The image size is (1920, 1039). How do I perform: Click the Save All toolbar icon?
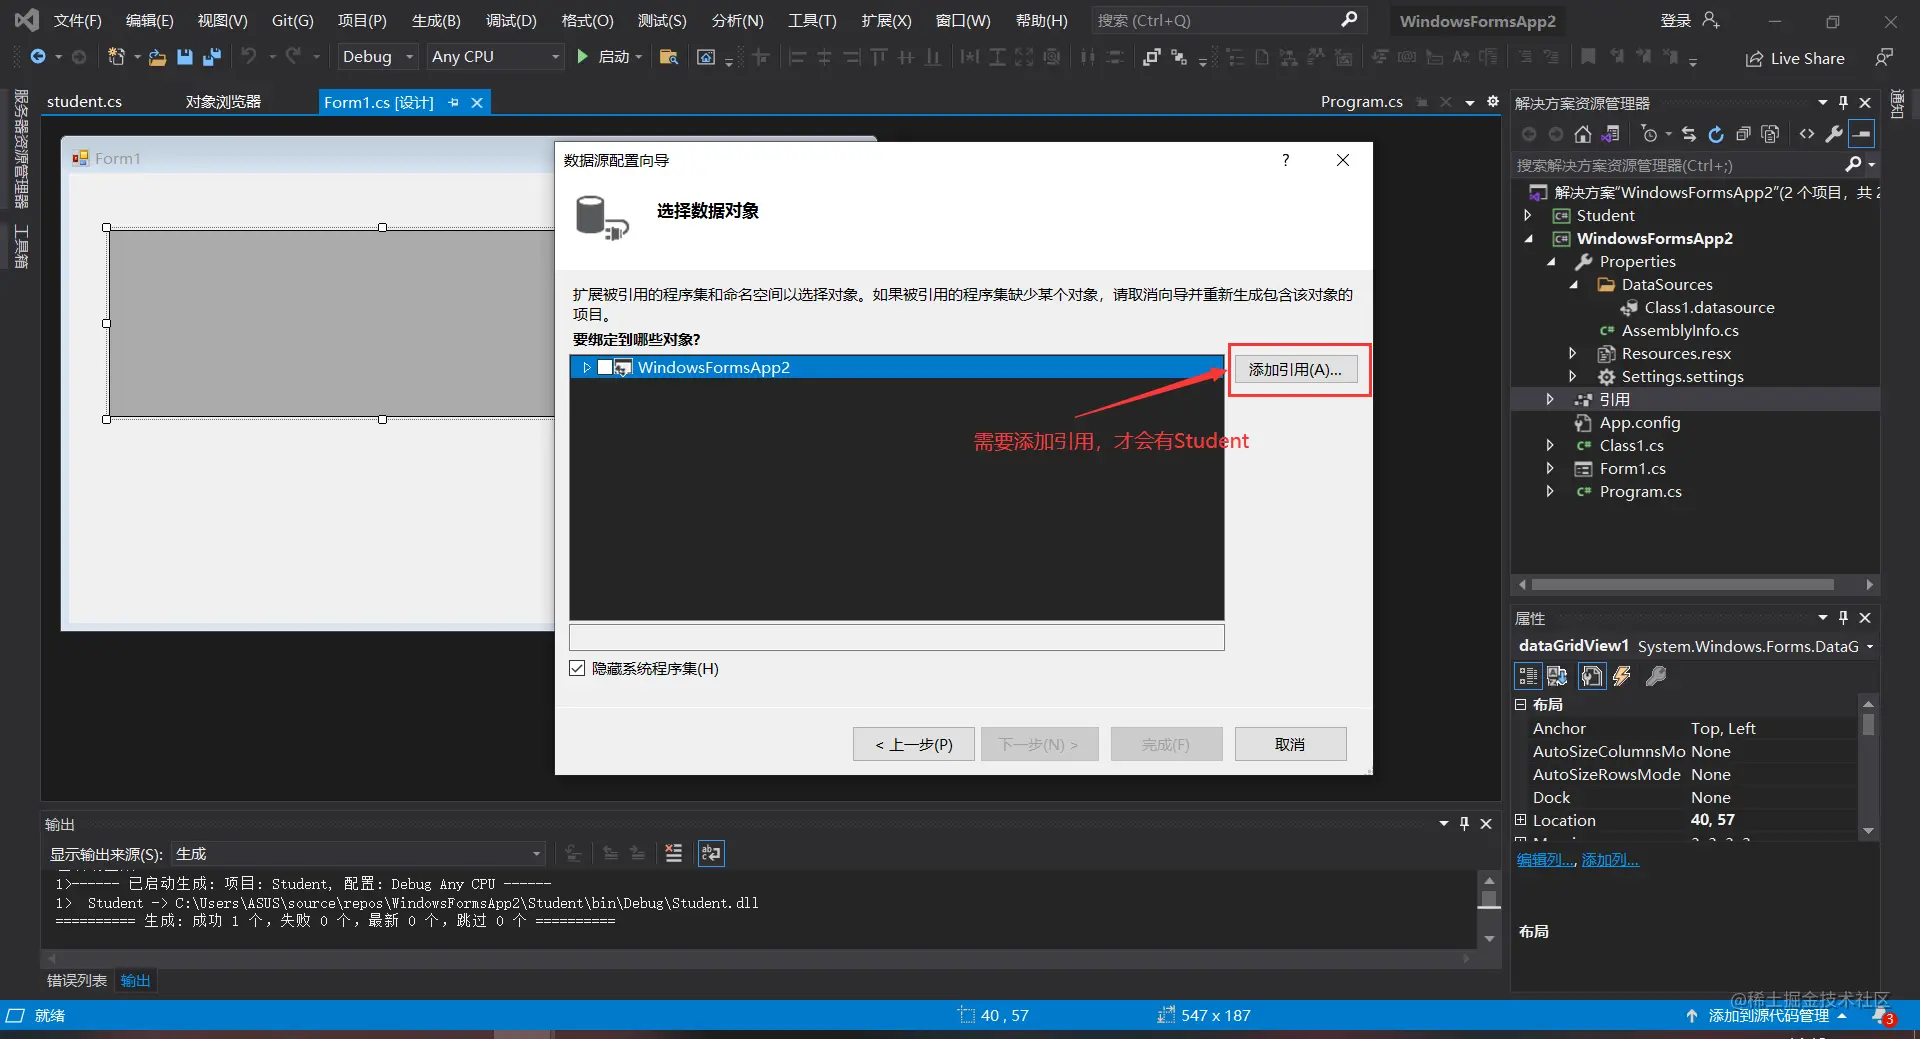[212, 57]
